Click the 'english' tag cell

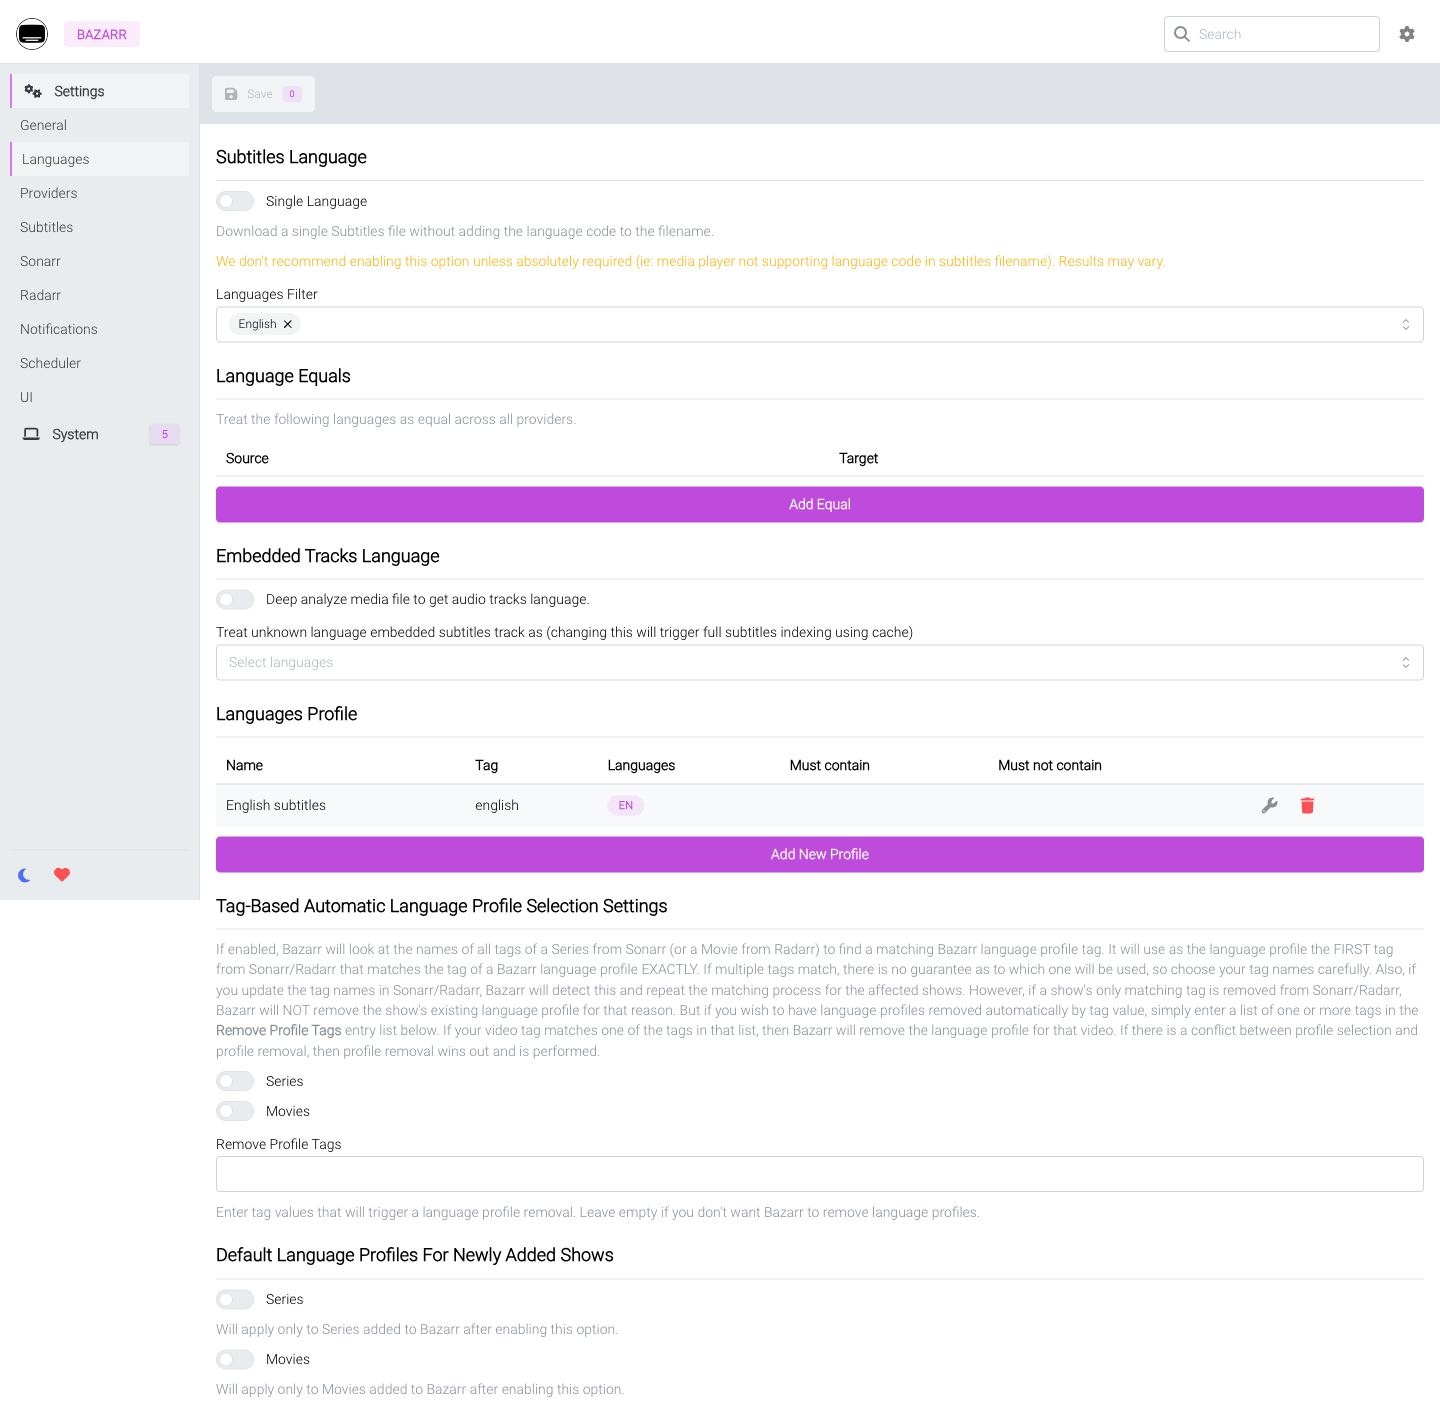pos(497,806)
